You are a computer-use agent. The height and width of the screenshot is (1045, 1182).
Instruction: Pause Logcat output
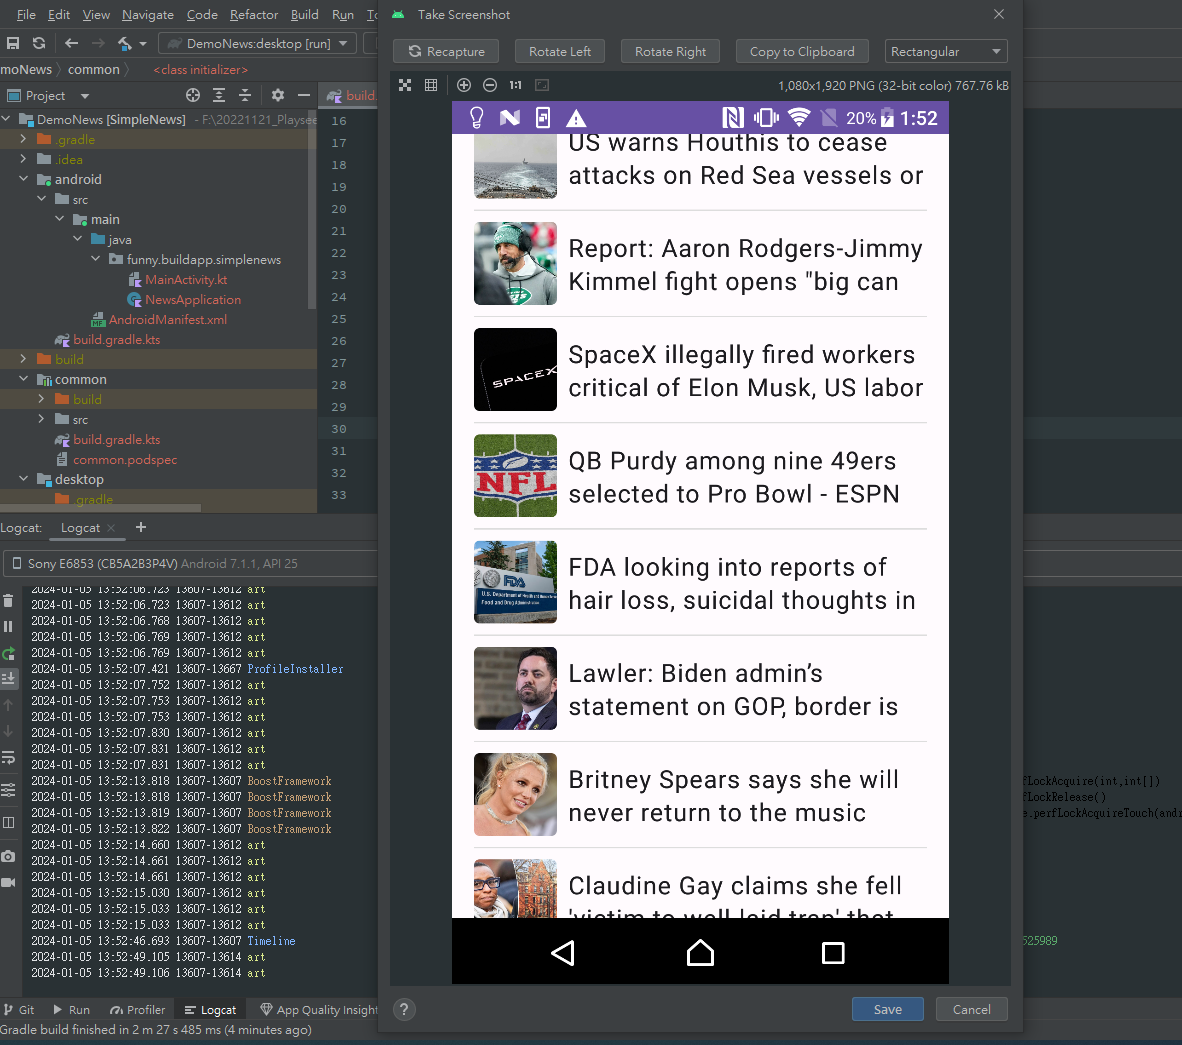point(8,627)
